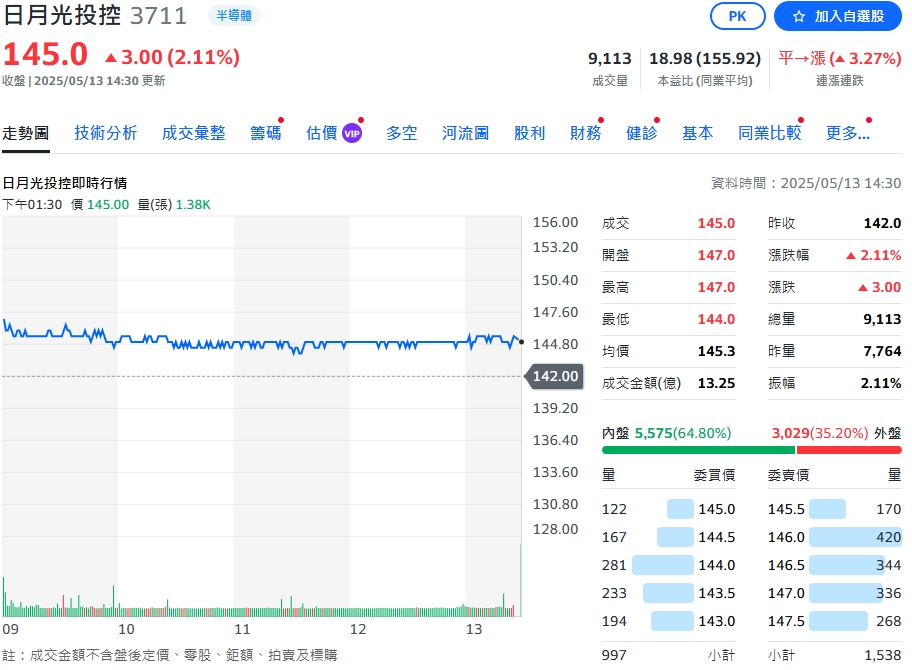Click the 142.00 previous close price marker
Screen dimensions: 912x670
(x=554, y=376)
